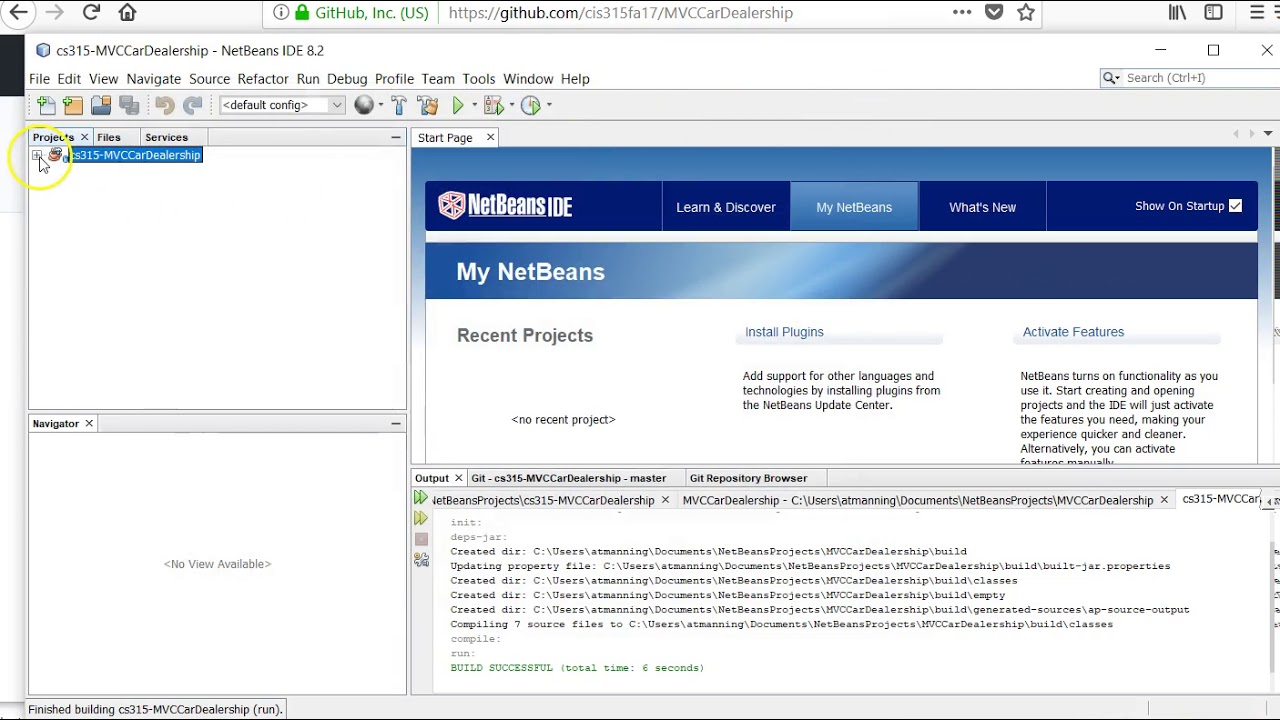
Task: Click the Profile Project clock icon
Action: (531, 105)
